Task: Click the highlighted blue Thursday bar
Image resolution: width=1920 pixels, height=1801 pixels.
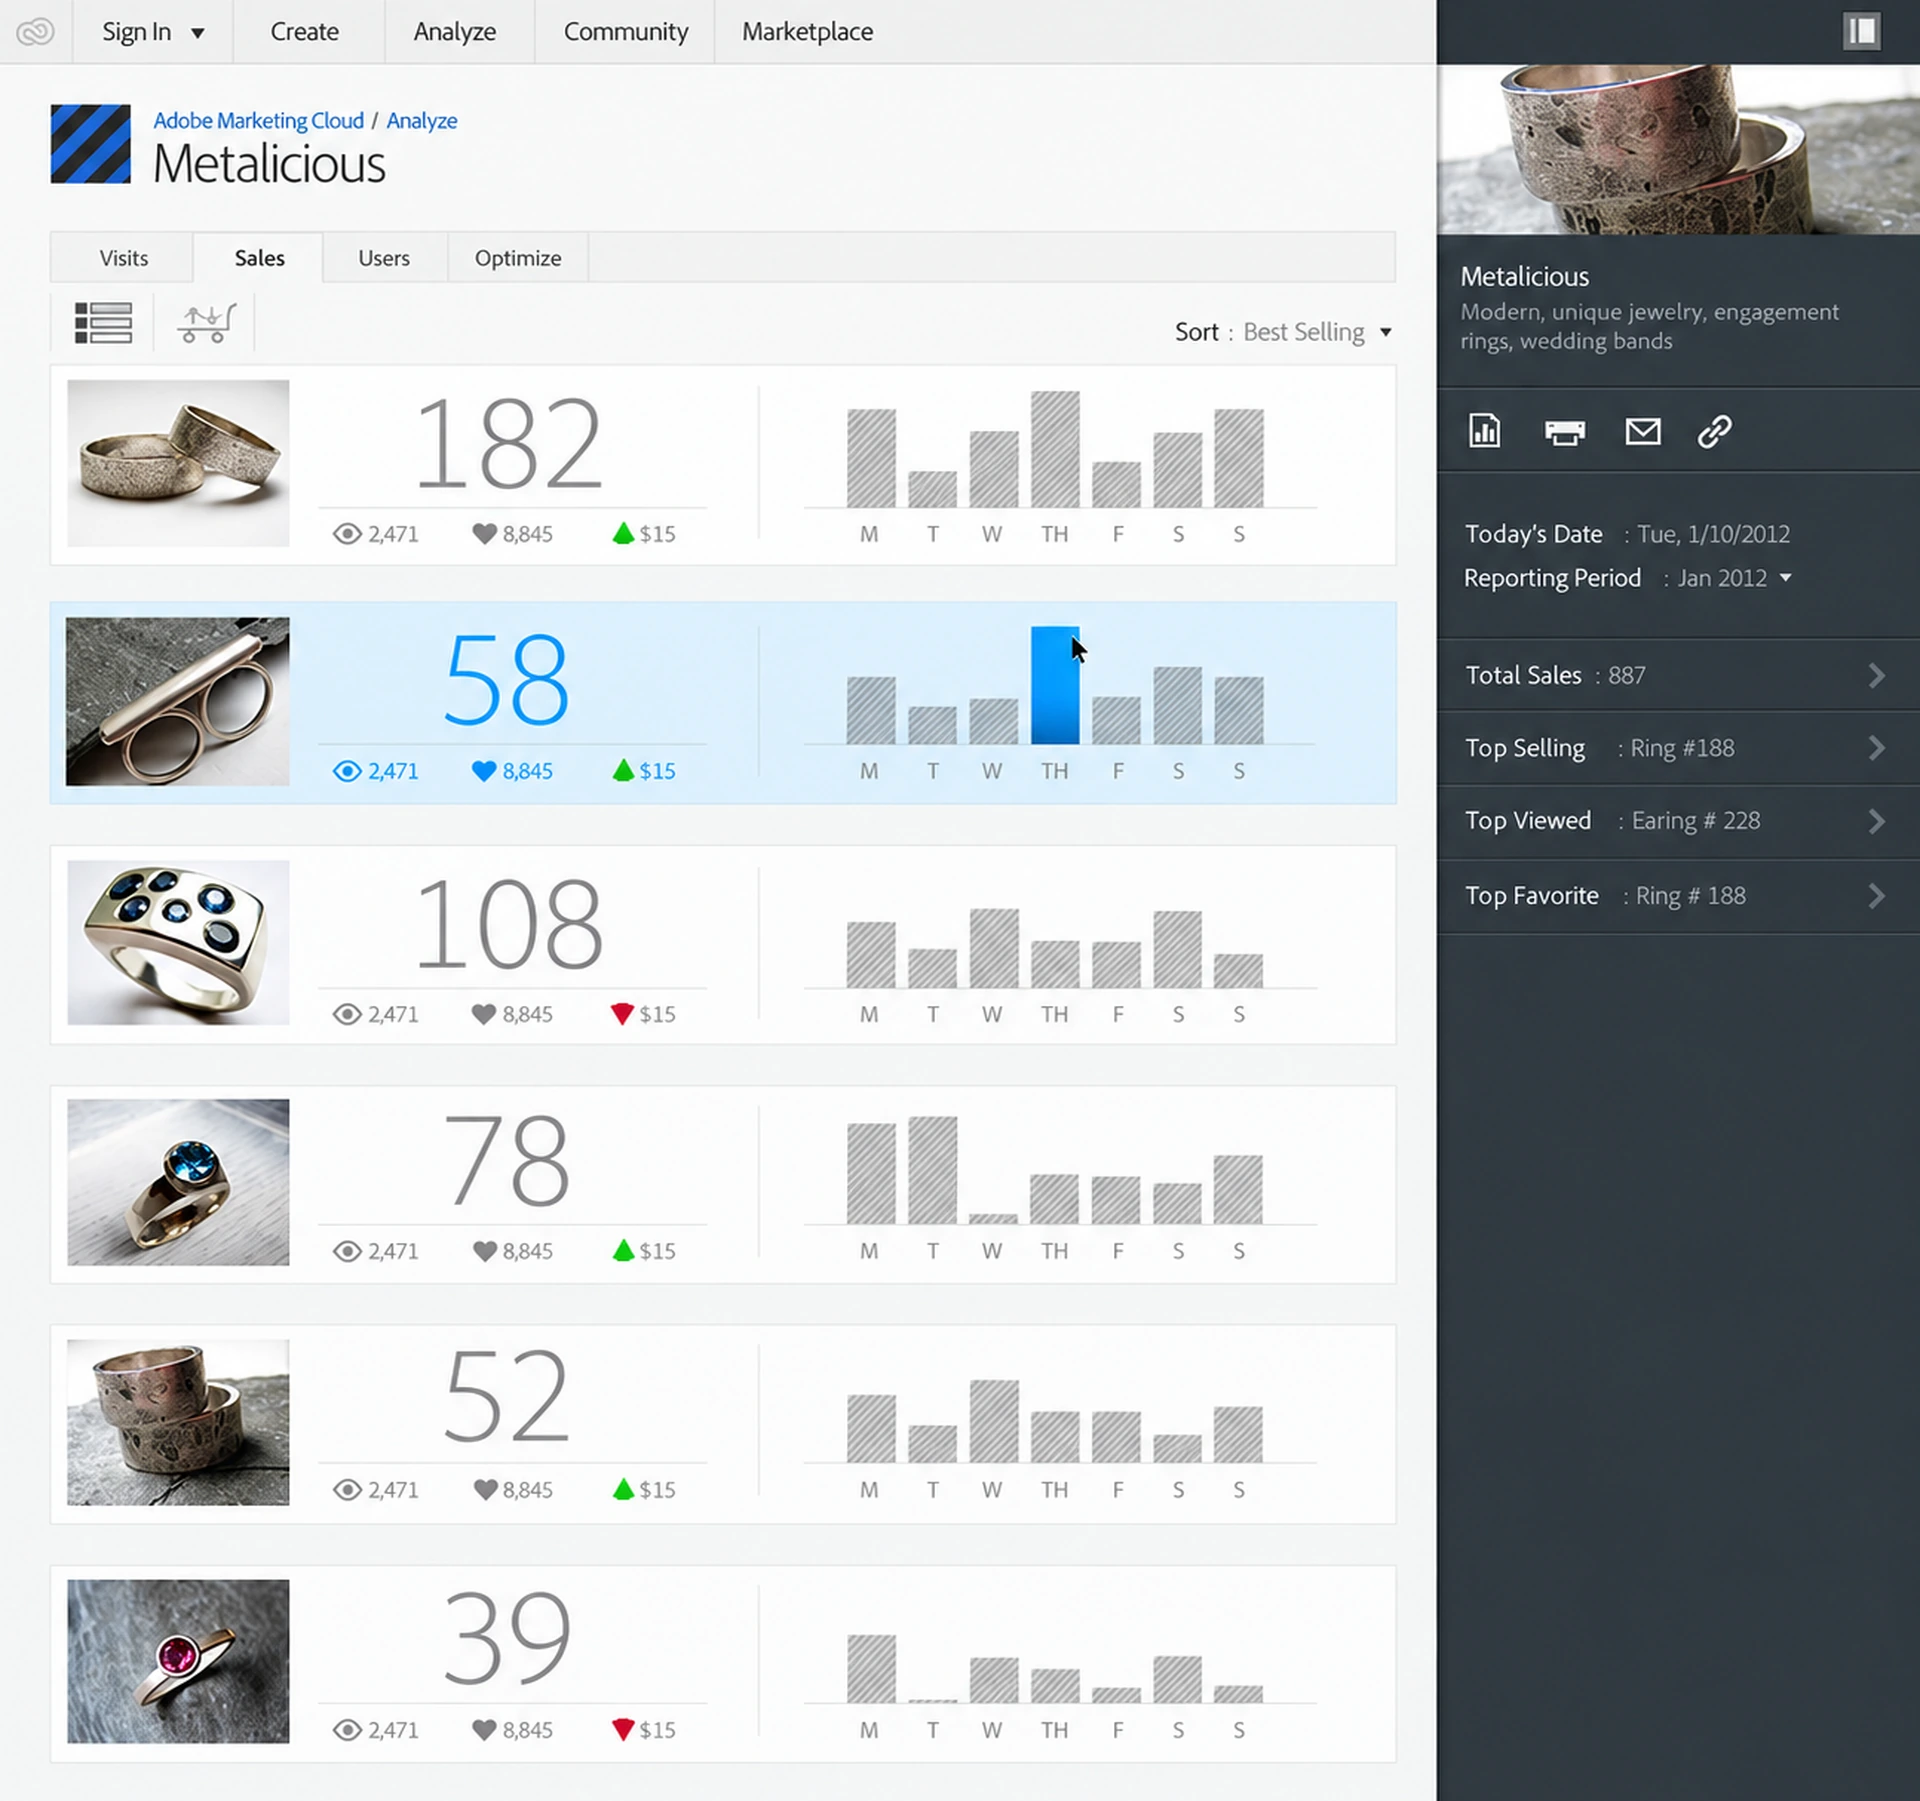Action: (x=1055, y=685)
